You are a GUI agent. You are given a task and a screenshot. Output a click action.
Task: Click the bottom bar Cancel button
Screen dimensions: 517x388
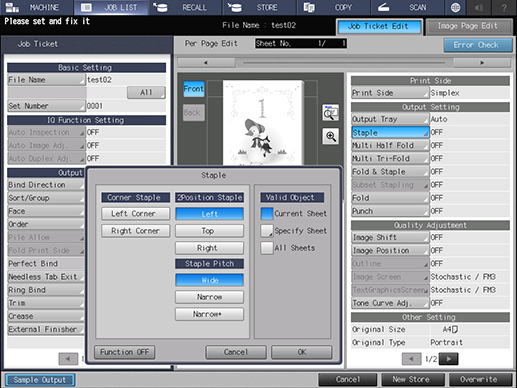click(348, 380)
